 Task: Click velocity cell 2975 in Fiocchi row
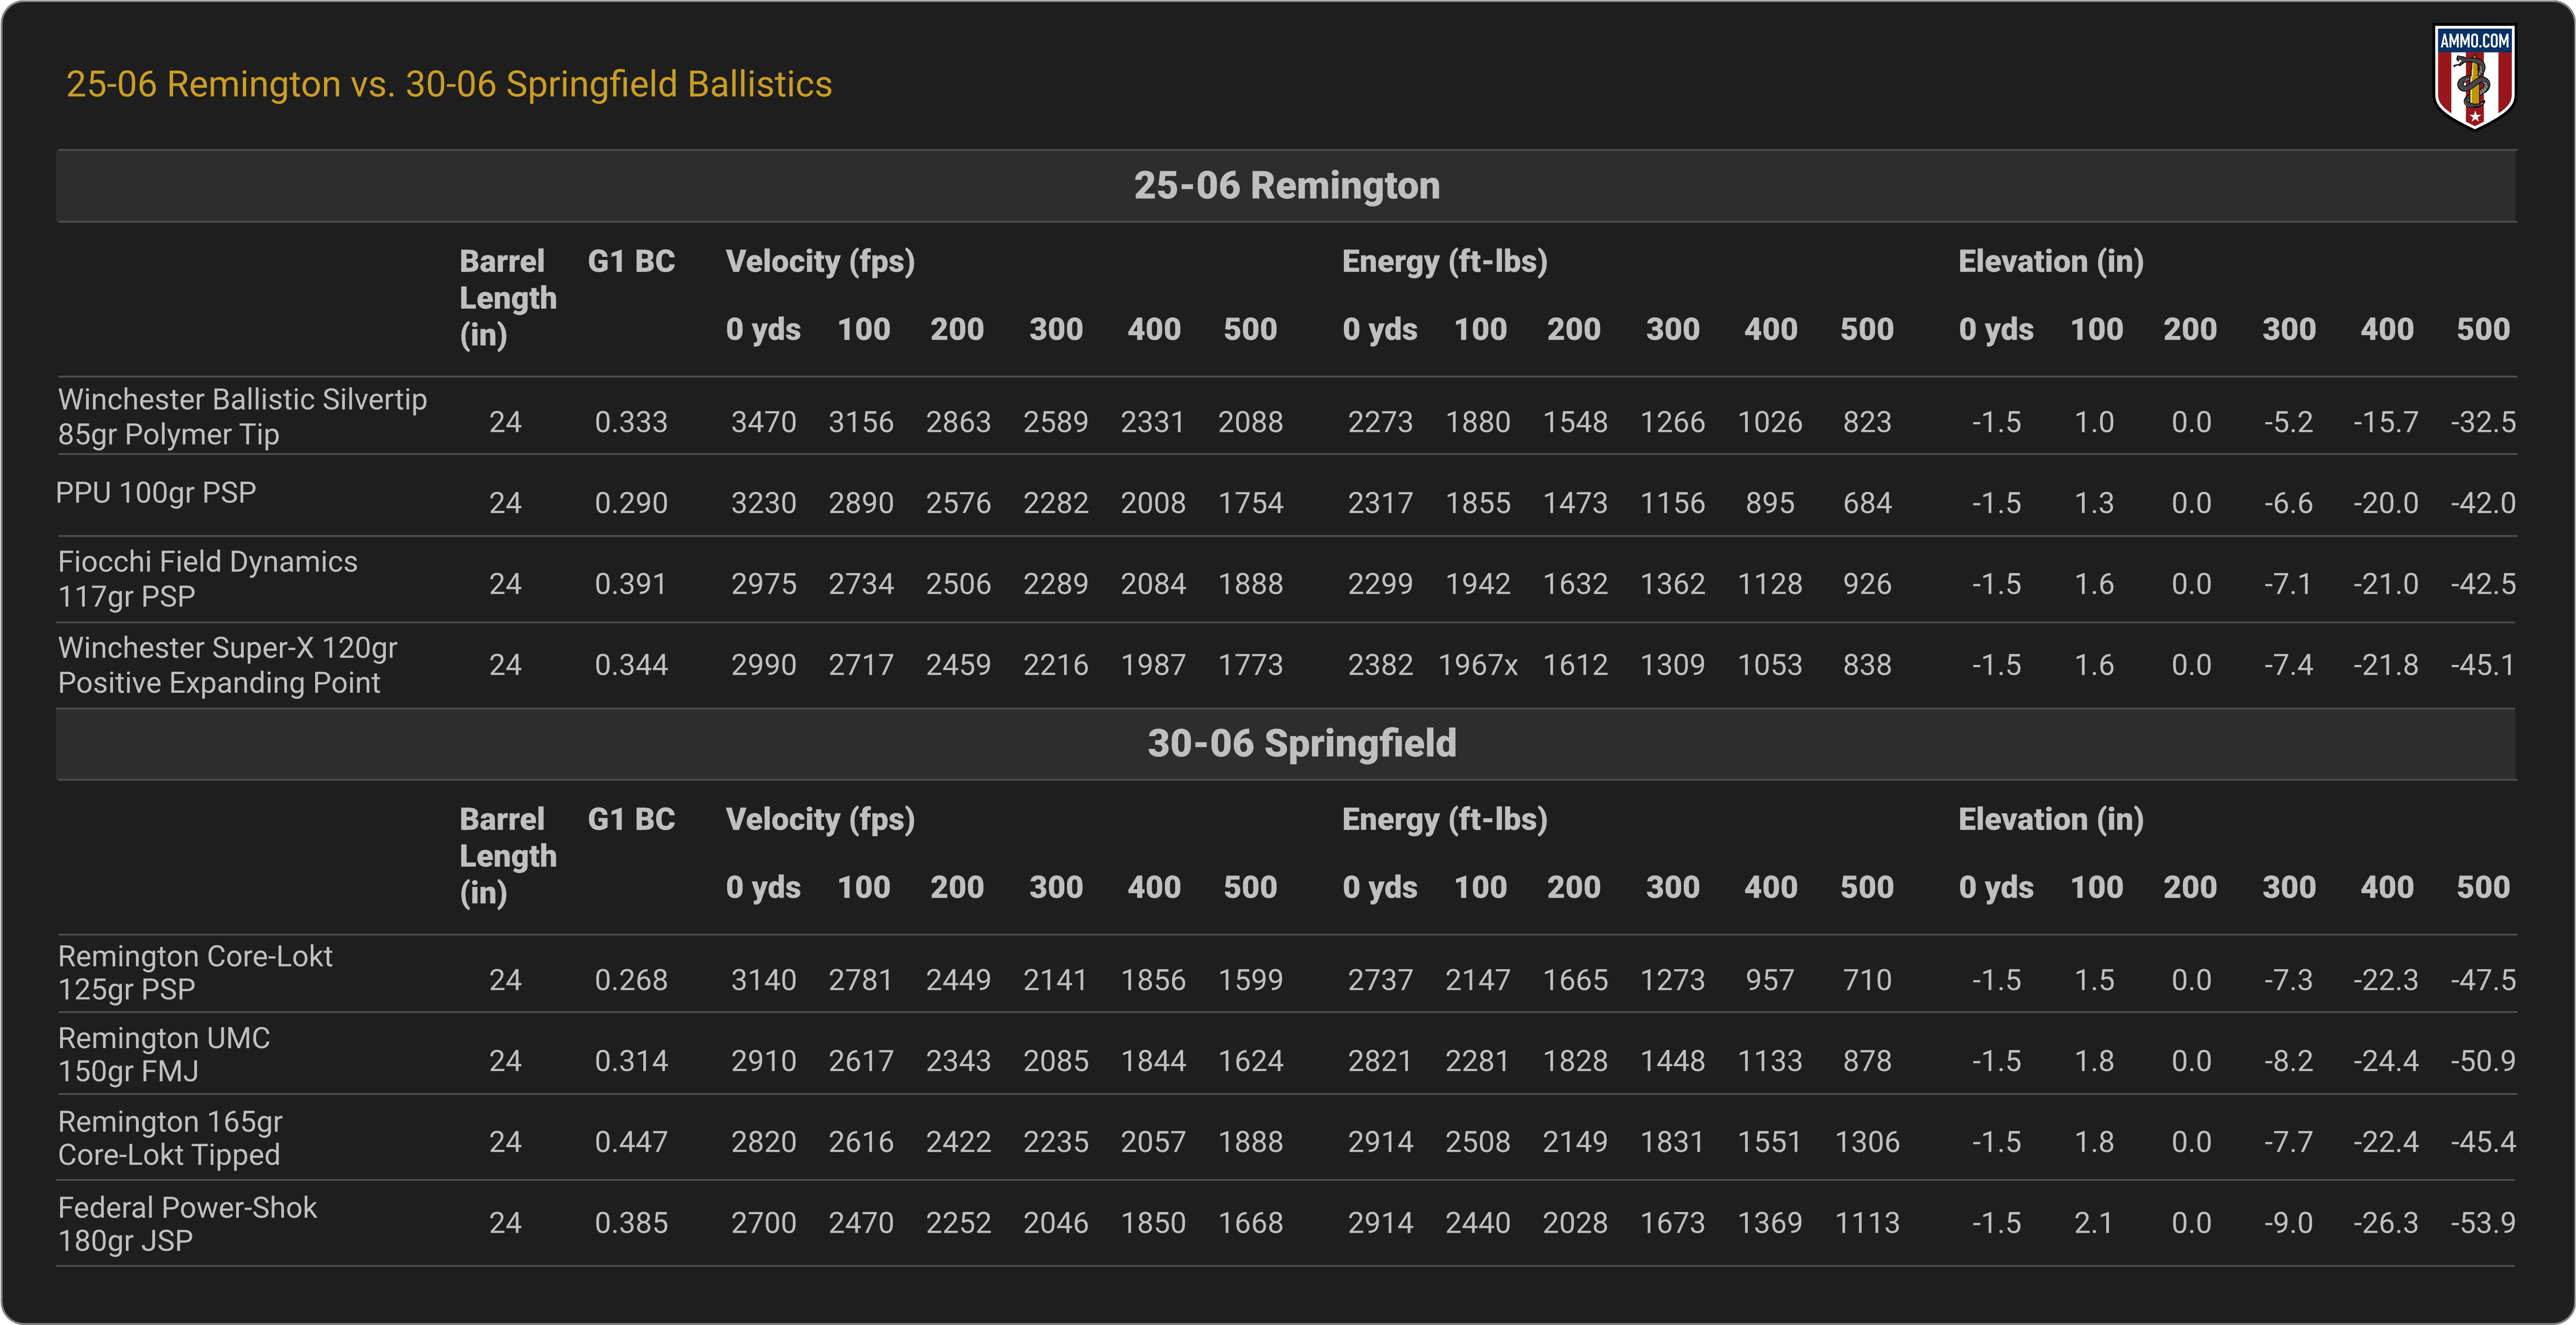tap(764, 584)
